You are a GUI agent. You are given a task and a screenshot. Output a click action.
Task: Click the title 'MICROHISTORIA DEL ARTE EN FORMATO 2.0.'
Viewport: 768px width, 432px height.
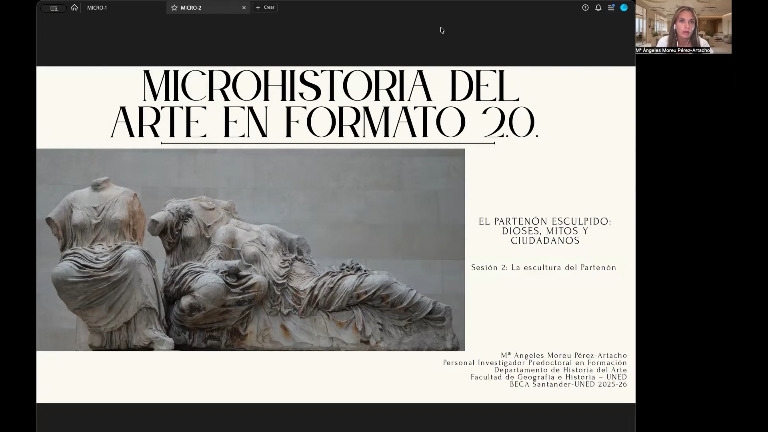tap(324, 104)
